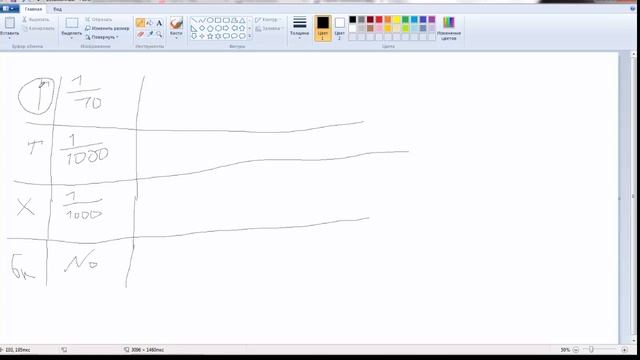Choose the Hexagon shape
640x360 pixels.
pyautogui.click(x=218, y=28)
